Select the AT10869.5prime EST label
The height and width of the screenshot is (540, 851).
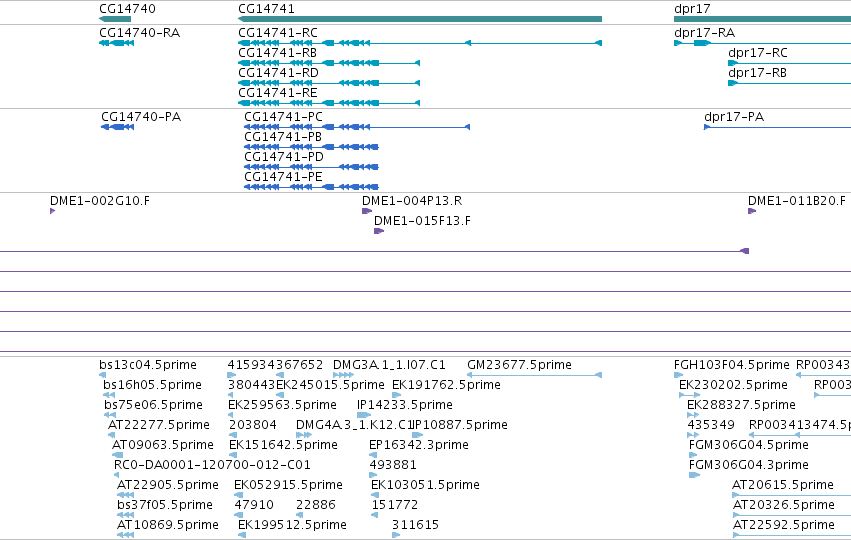pyautogui.click(x=168, y=525)
